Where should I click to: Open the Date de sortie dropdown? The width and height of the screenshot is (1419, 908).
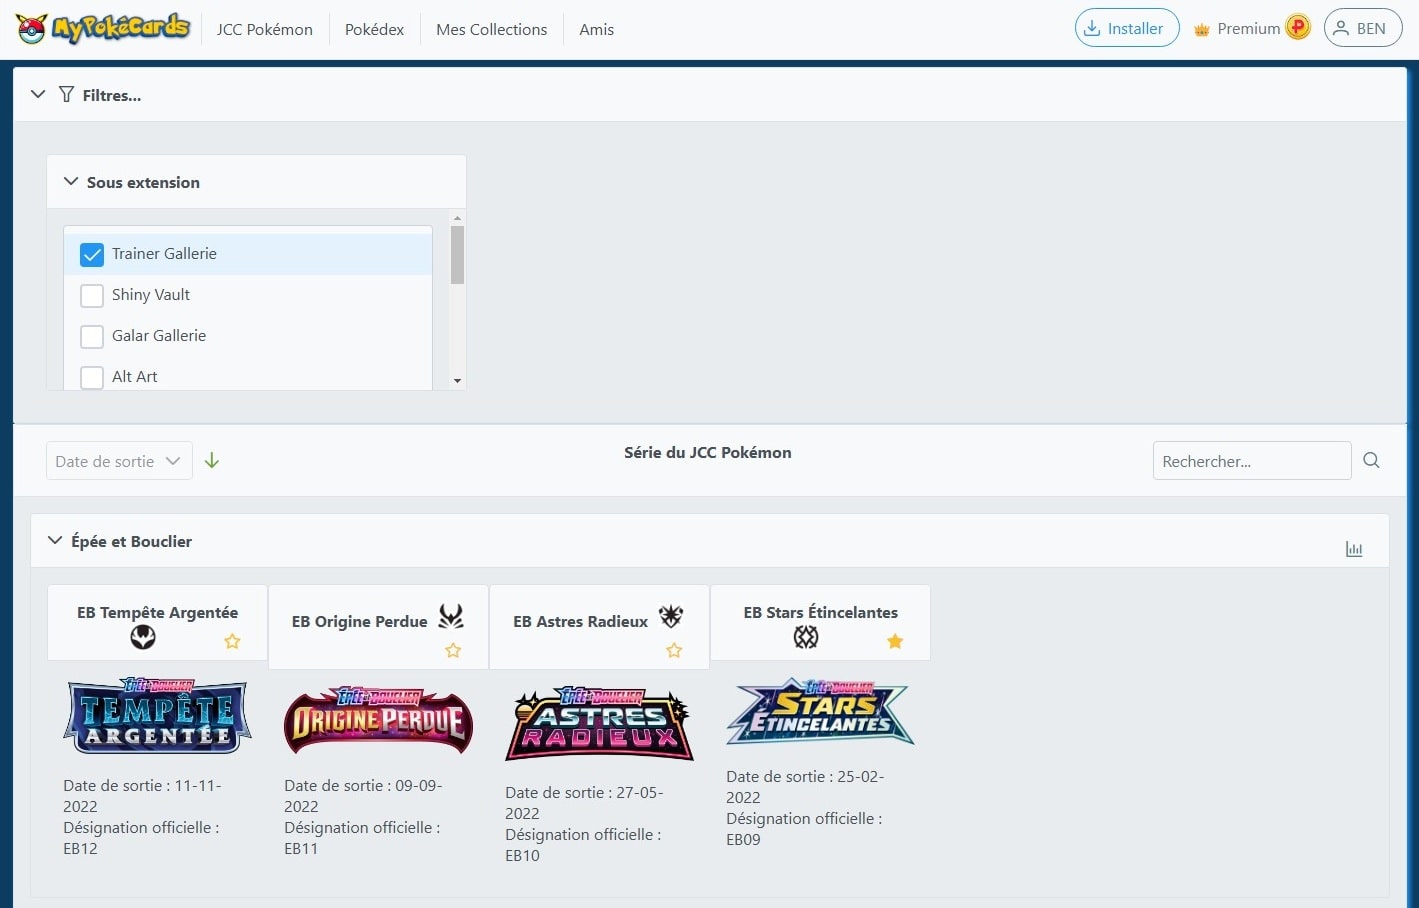pyautogui.click(x=118, y=460)
